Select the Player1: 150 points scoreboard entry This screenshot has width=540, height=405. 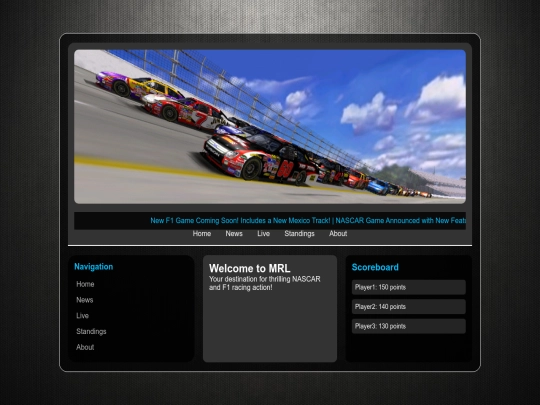(x=409, y=287)
